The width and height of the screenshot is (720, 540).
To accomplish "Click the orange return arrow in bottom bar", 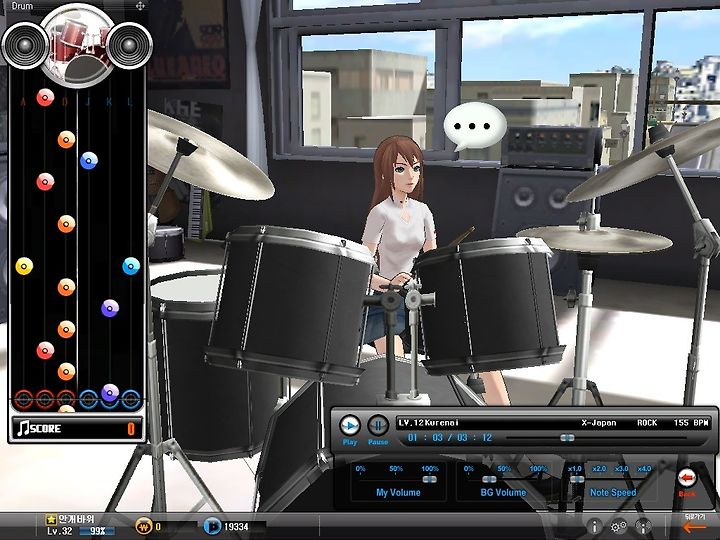I will tap(695, 528).
